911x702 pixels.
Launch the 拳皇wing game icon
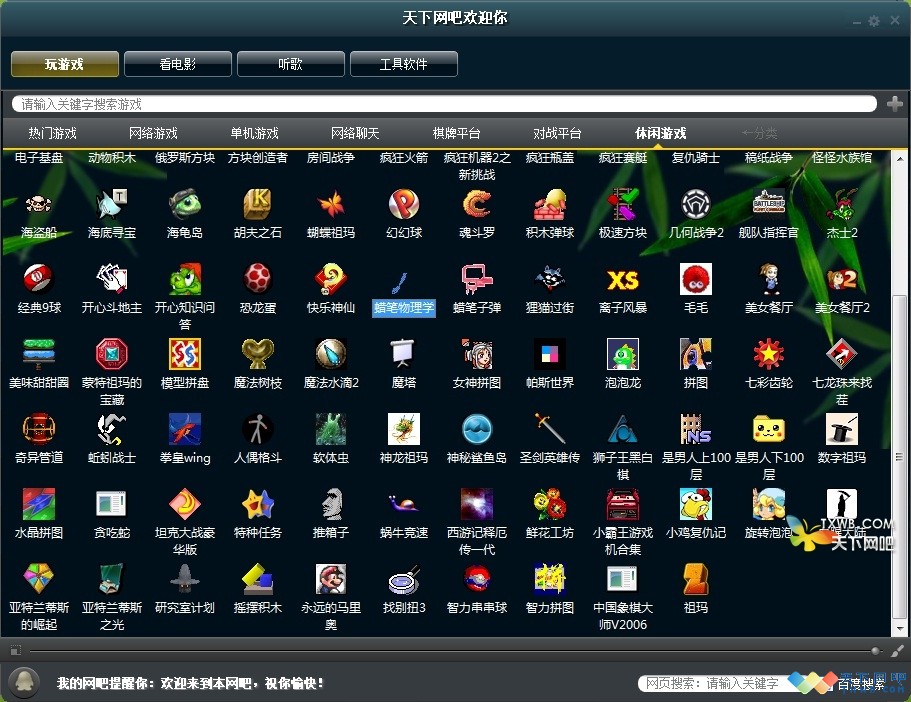coord(185,430)
